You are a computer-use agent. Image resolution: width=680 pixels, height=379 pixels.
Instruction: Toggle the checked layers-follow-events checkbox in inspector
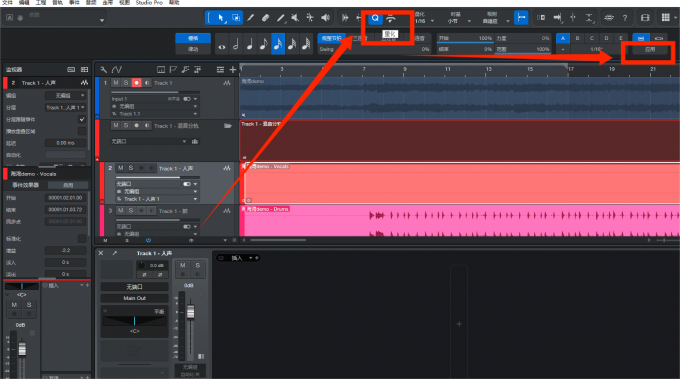coord(82,119)
